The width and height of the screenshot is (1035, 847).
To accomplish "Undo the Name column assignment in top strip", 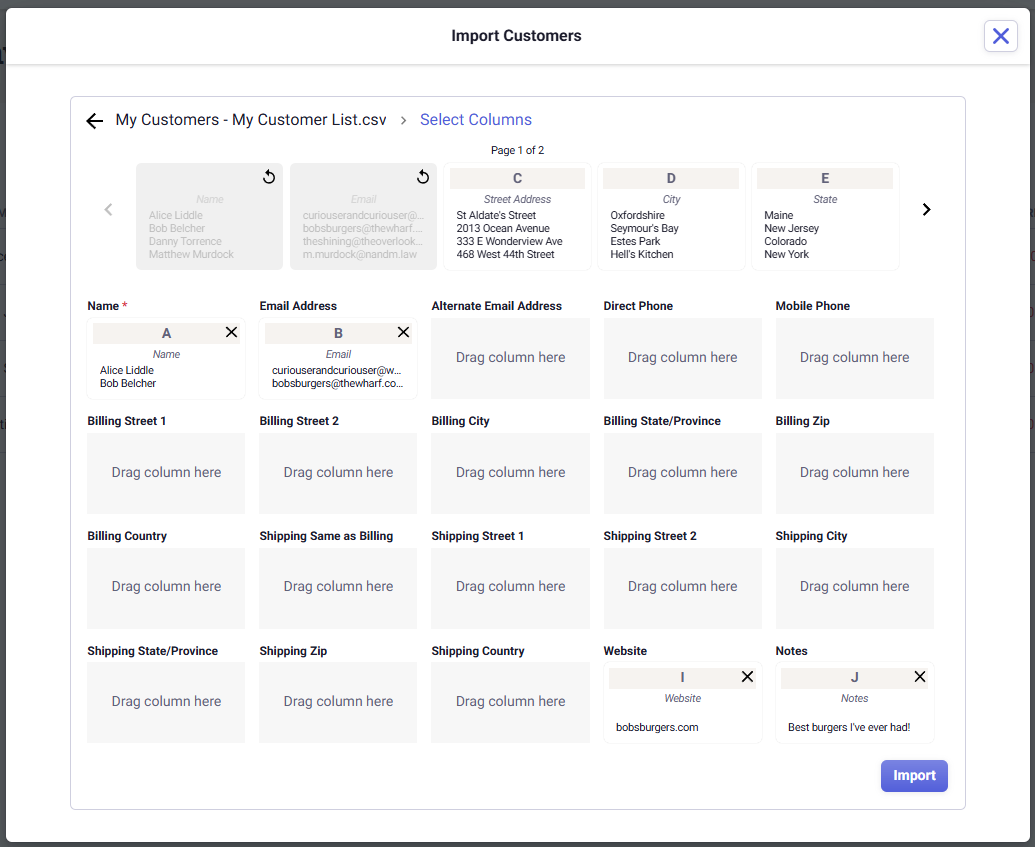I will pyautogui.click(x=268, y=177).
